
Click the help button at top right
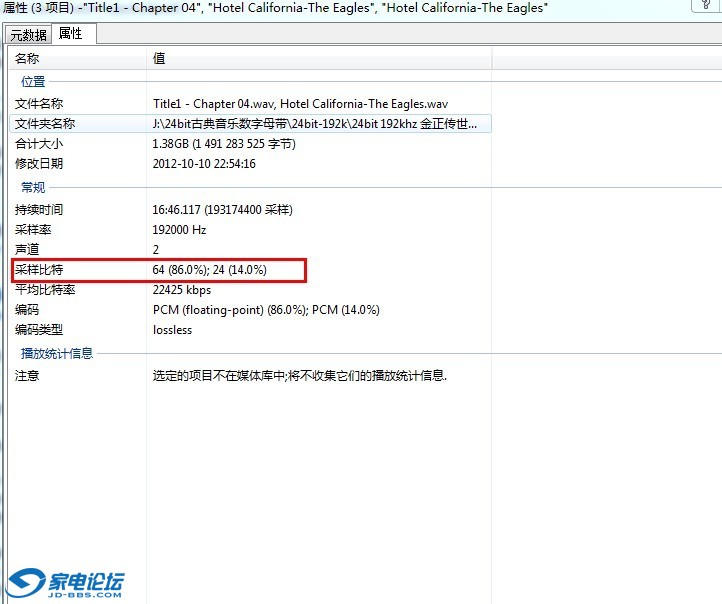(706, 6)
